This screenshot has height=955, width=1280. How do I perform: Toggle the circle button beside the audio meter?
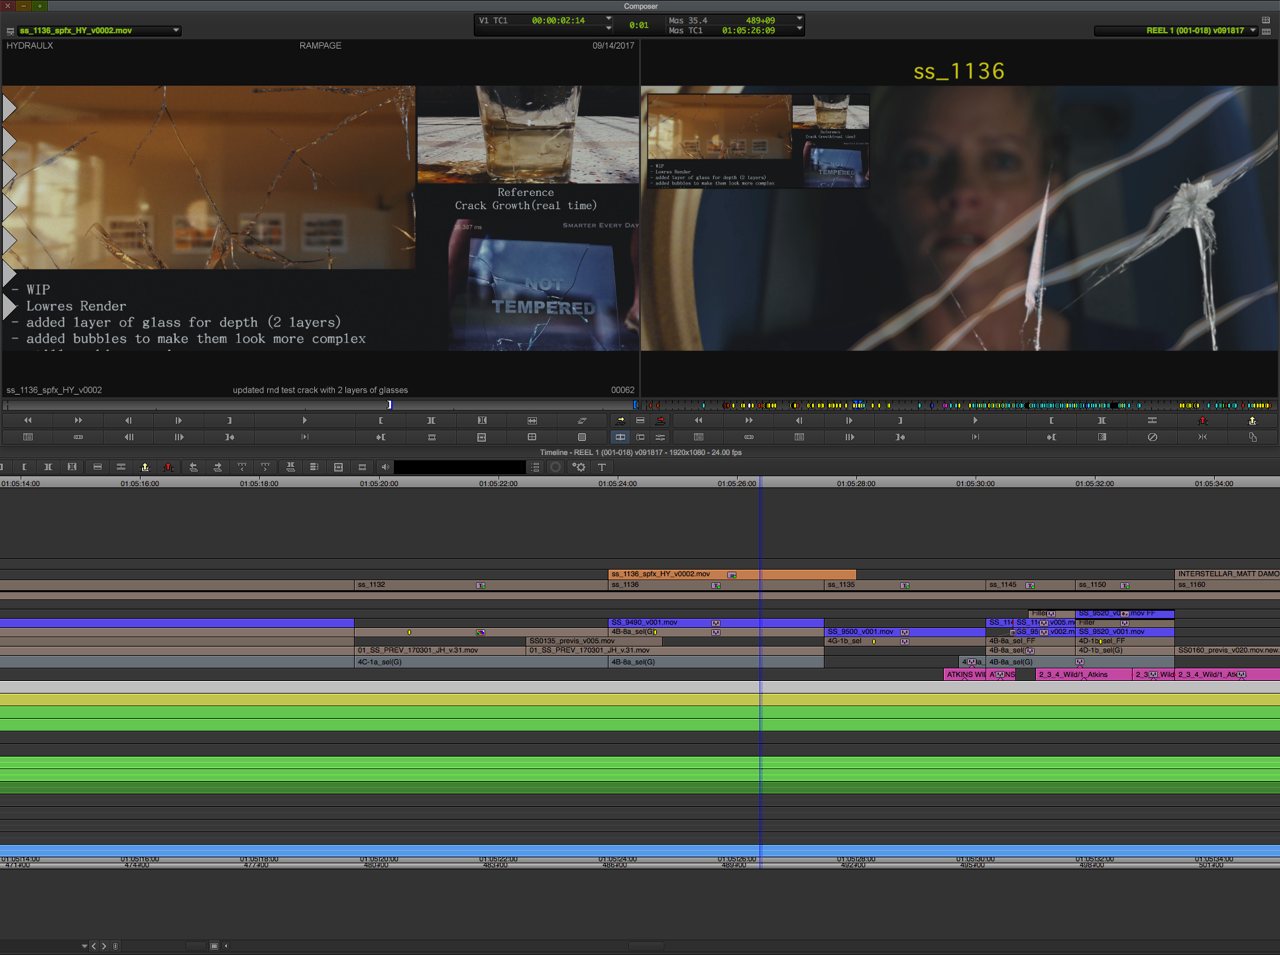(556, 467)
